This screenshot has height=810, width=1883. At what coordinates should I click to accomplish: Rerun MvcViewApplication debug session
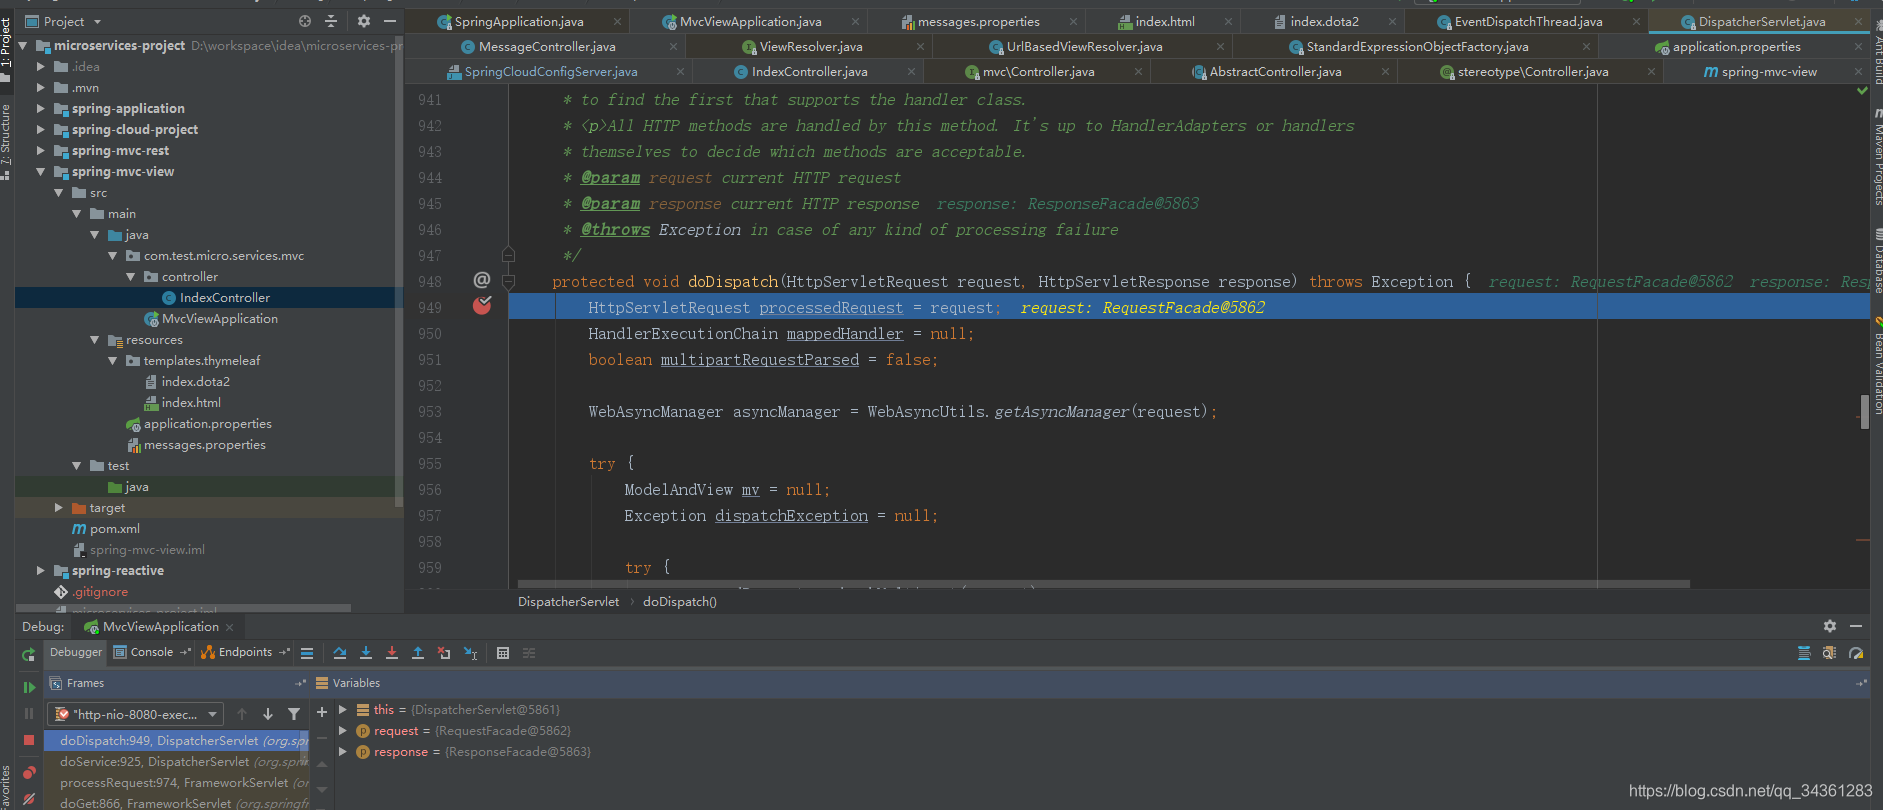(29, 654)
